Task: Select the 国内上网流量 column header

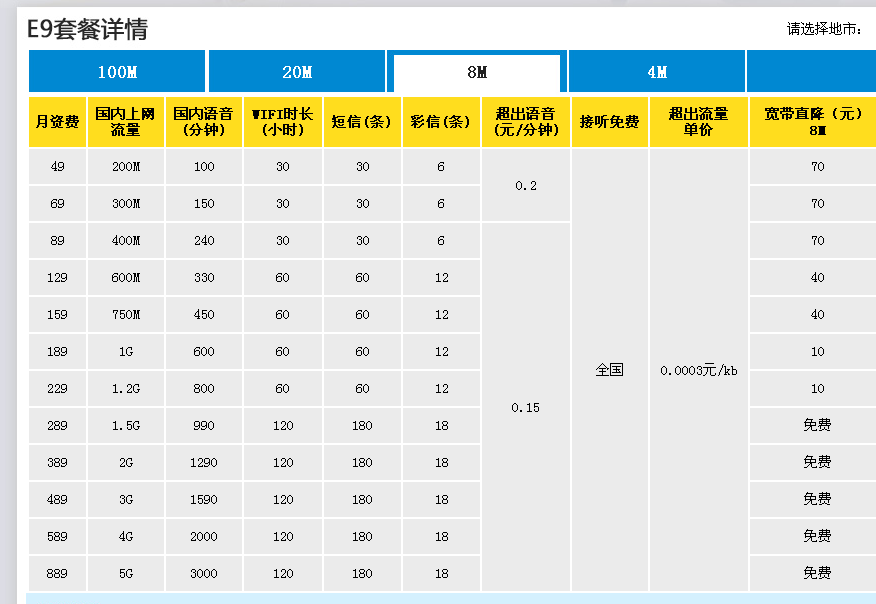Action: click(125, 122)
